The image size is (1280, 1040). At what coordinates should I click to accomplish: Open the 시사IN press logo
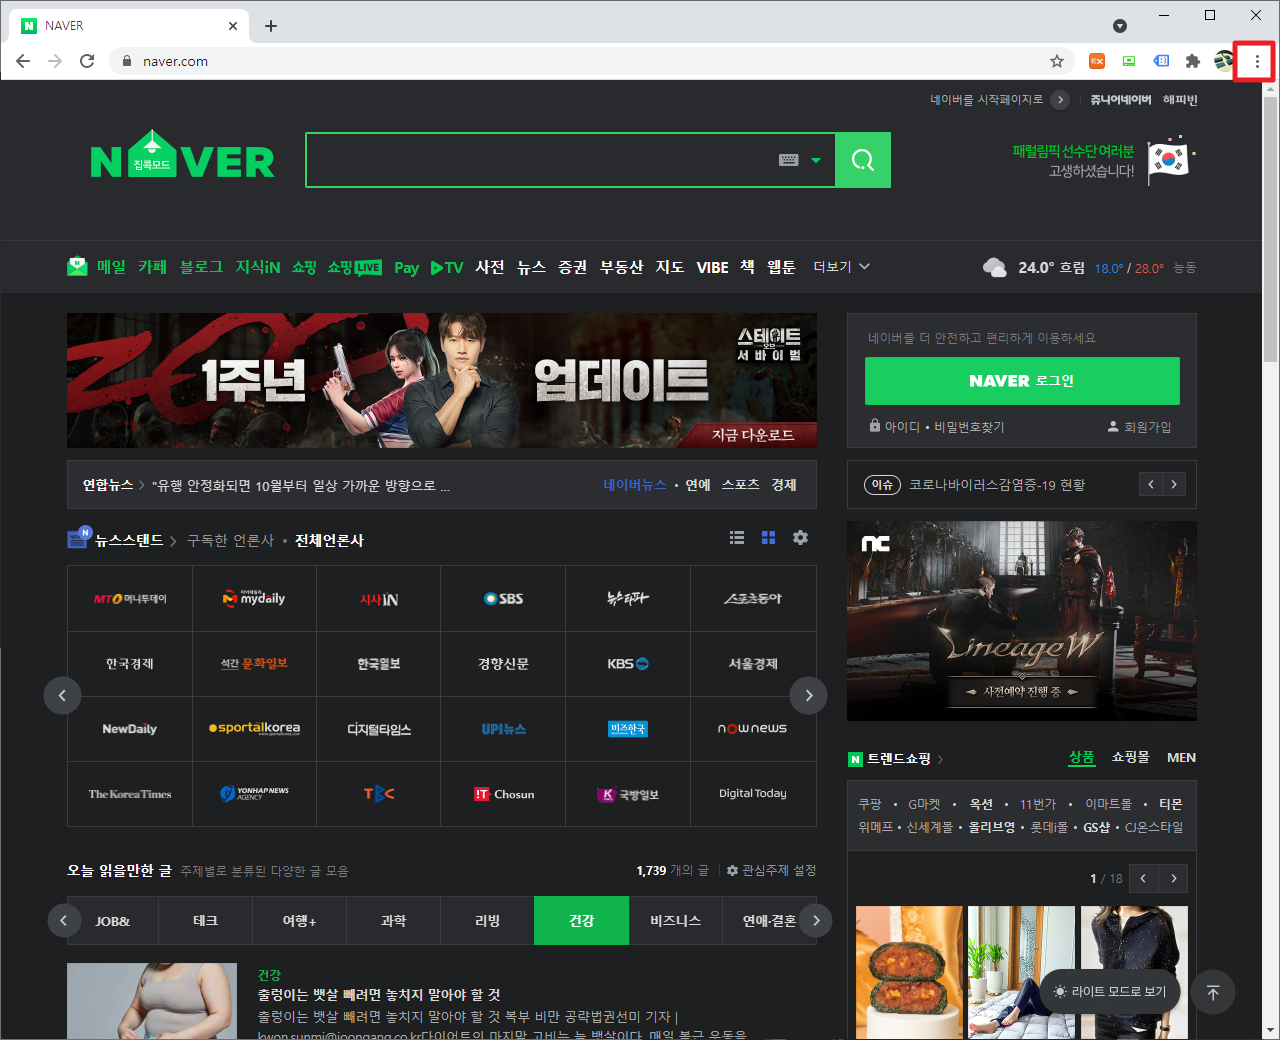pos(379,598)
